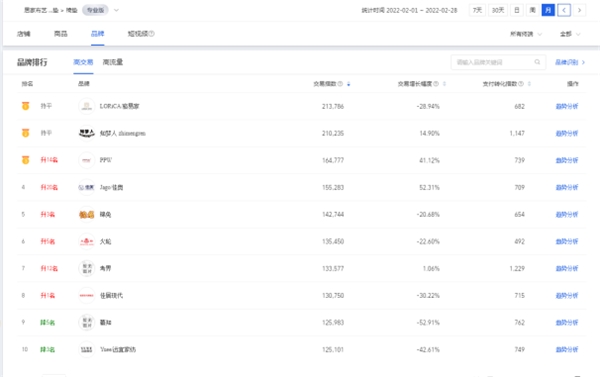Click 趋势分析 for the 125,101 row
This screenshot has width=600, height=377.
click(567, 349)
